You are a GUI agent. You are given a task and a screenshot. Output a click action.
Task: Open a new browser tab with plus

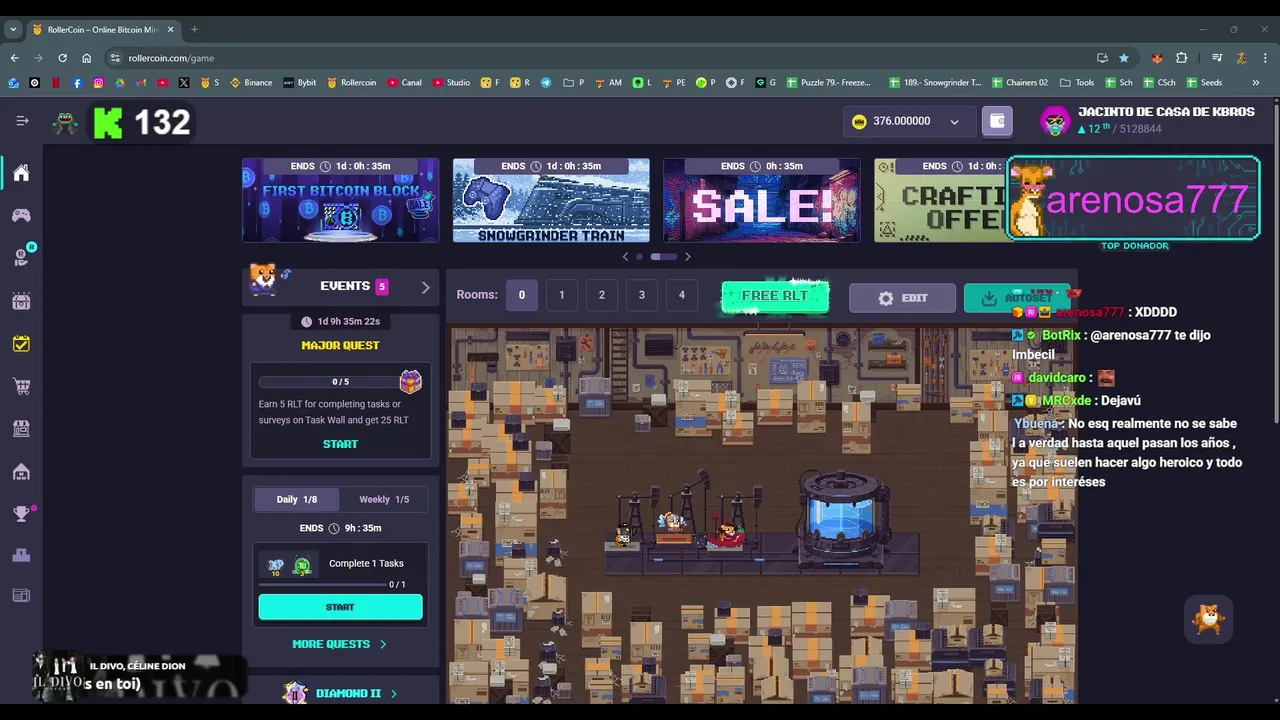point(194,30)
